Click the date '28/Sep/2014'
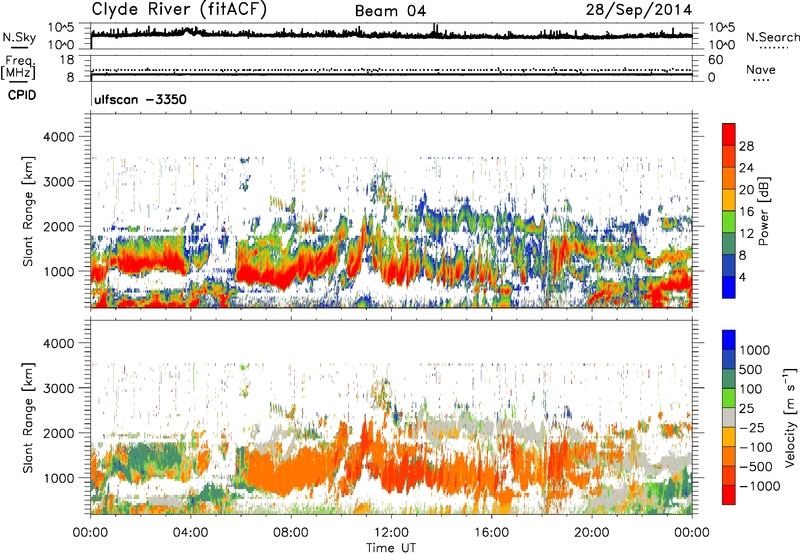The height and width of the screenshot is (554, 800). point(639,10)
